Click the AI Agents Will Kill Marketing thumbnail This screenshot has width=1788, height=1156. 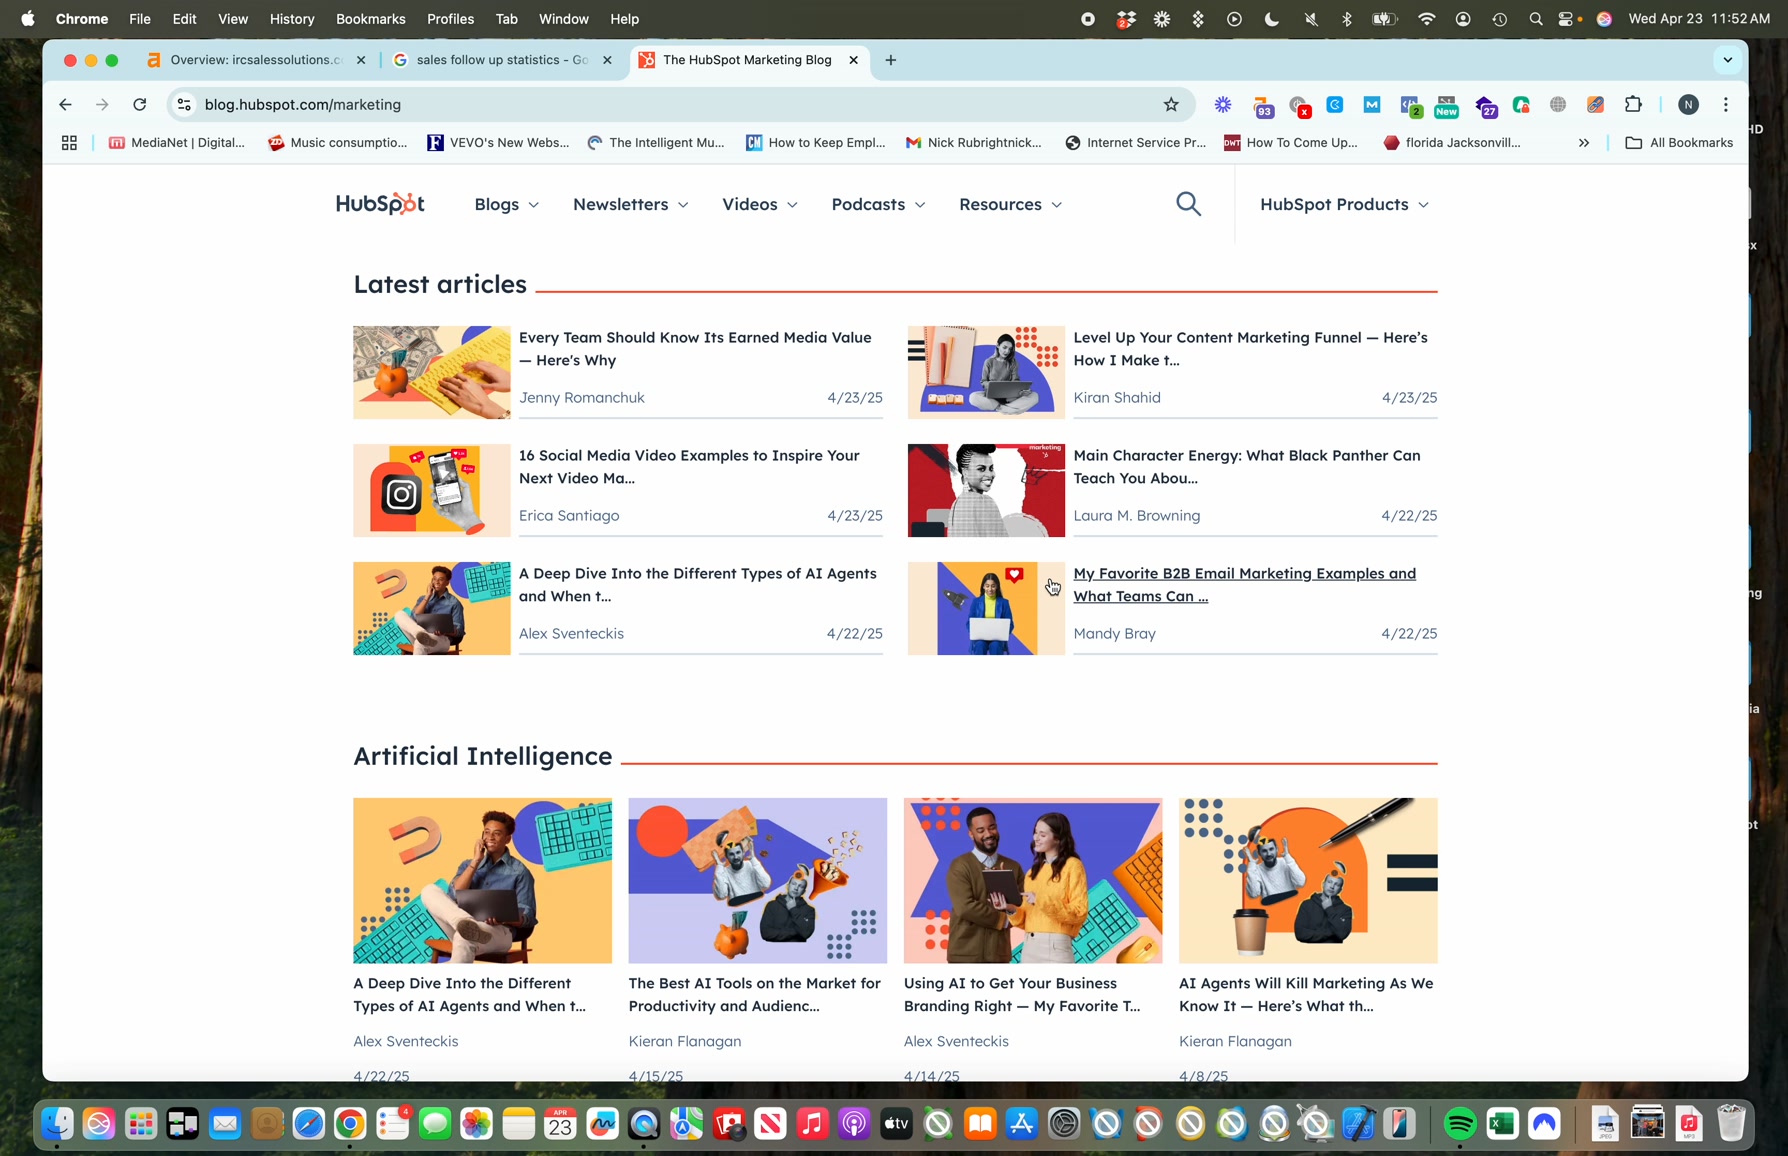[x=1308, y=880]
